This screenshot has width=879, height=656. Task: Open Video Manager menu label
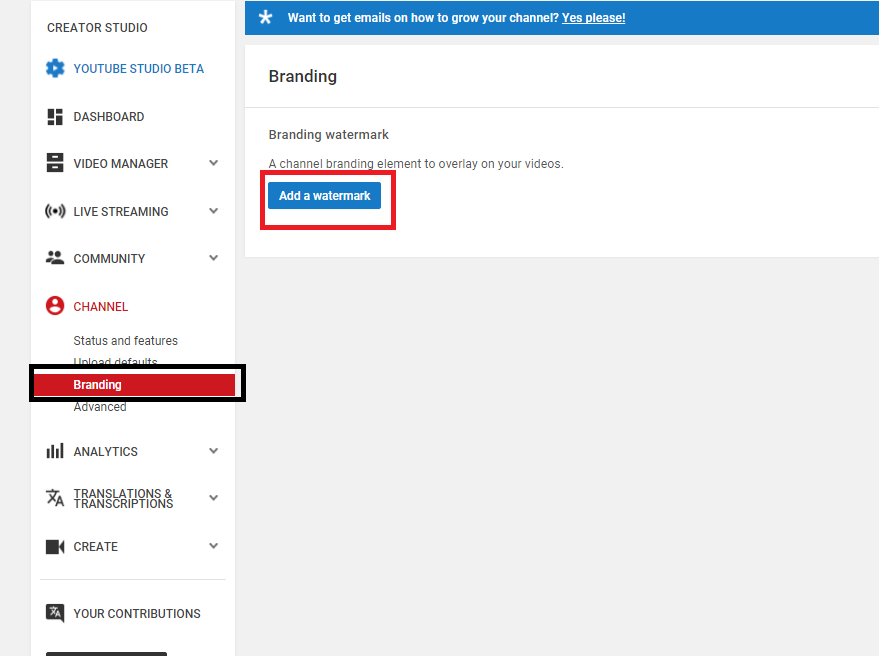pos(121,164)
